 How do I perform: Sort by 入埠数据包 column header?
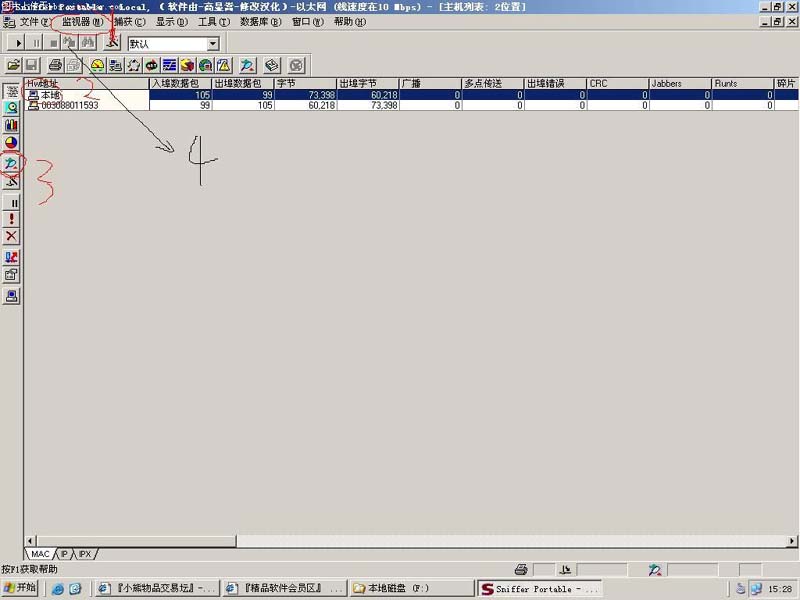[180, 84]
